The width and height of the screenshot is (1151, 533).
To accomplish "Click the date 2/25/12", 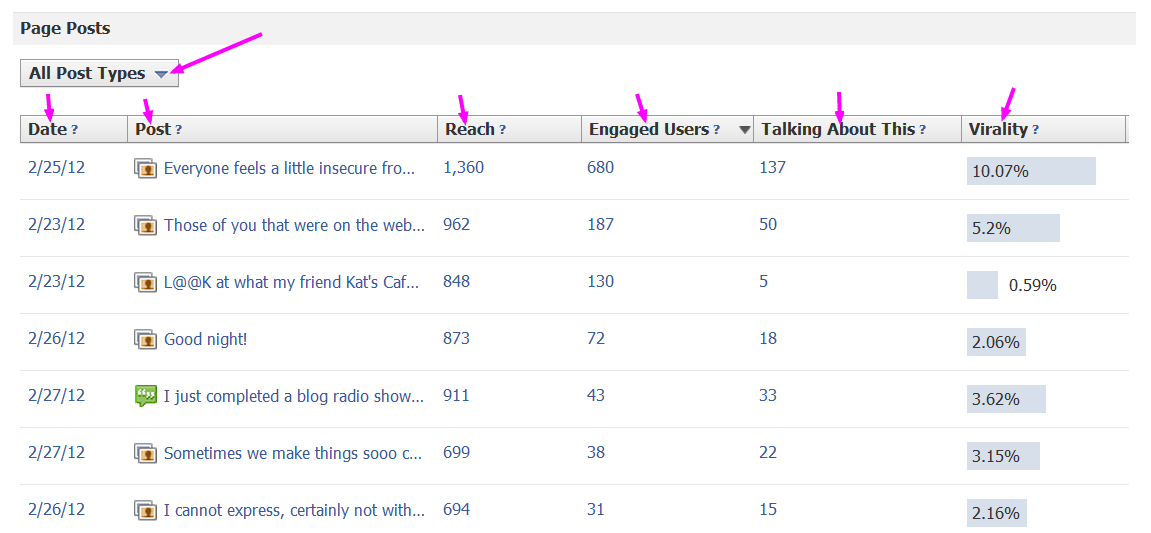I will [x=57, y=167].
